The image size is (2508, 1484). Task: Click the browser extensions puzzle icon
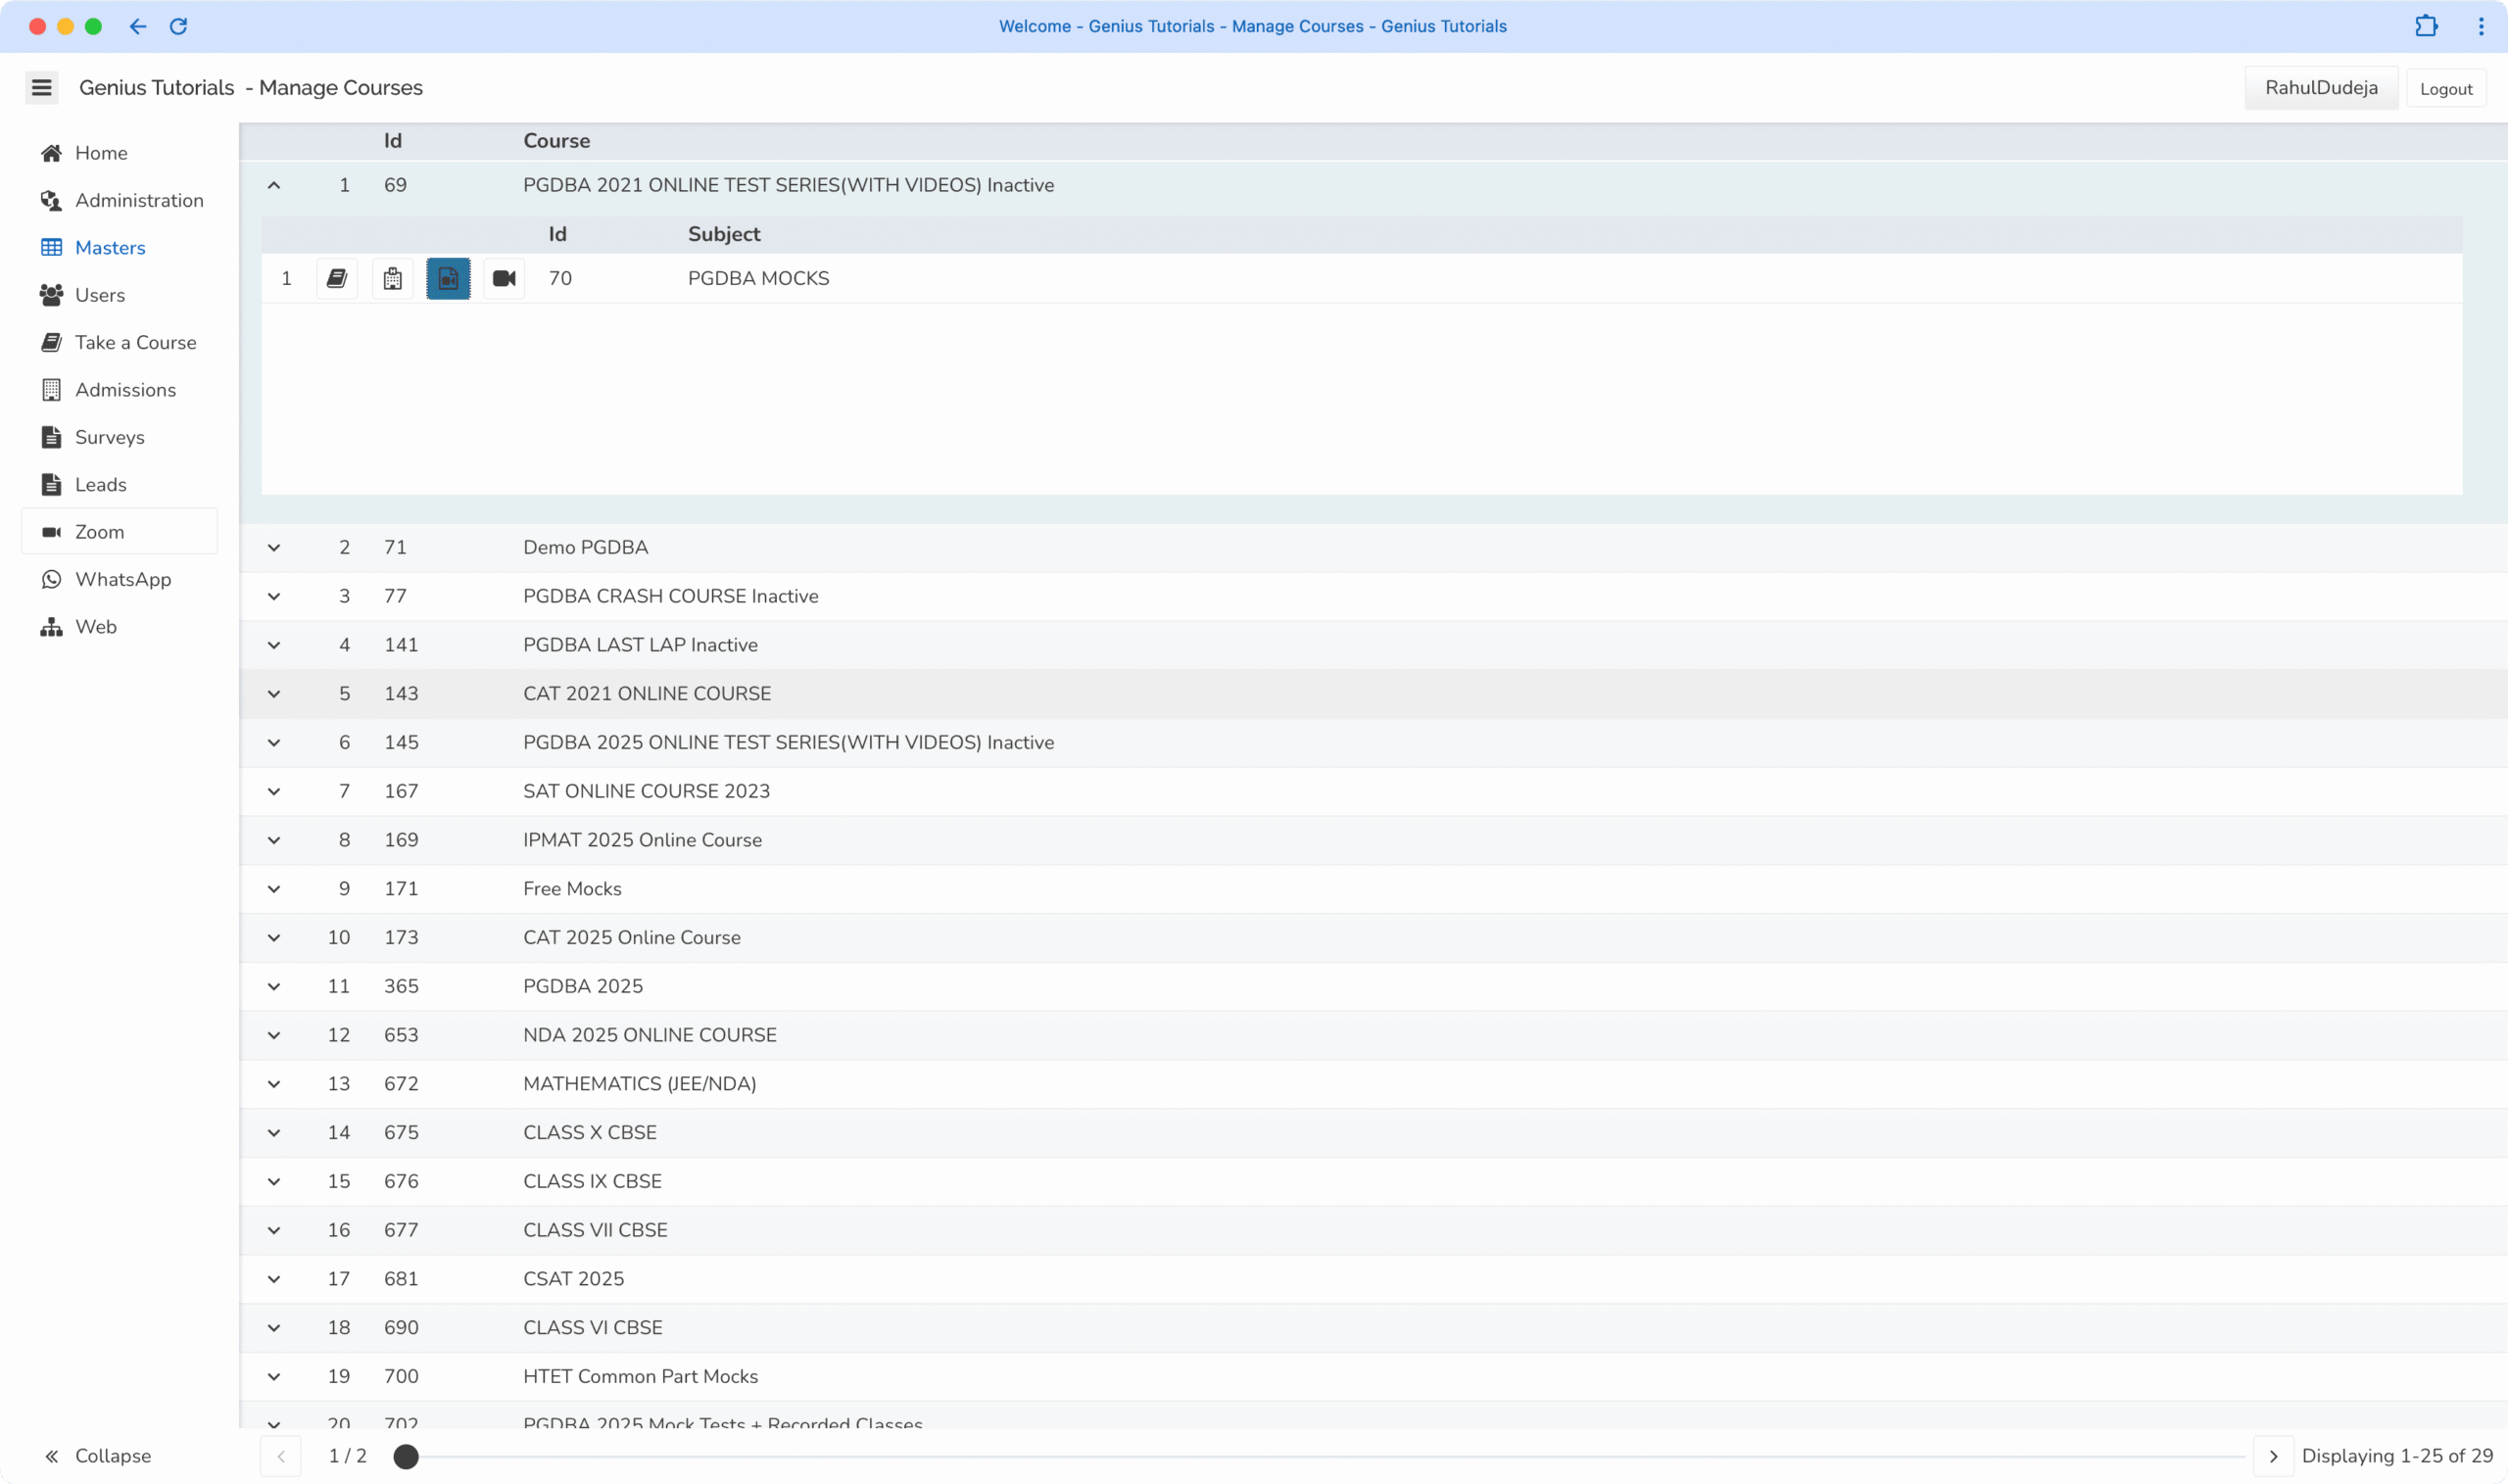[2426, 27]
